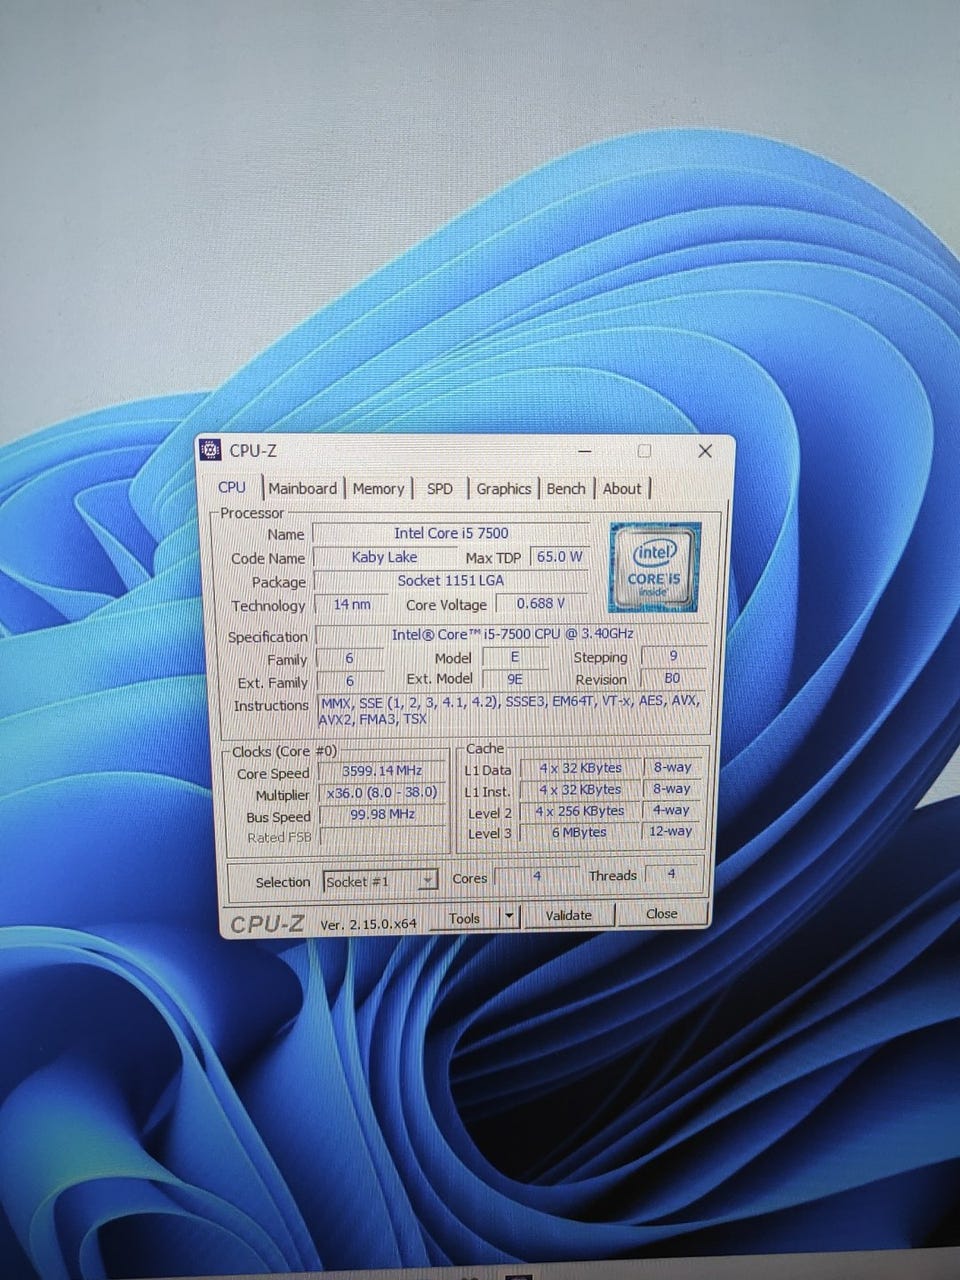Viewport: 960px width, 1280px height.
Task: Click the Validate button
Action: pos(568,915)
